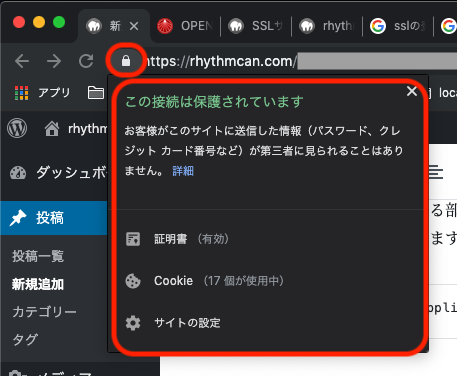Close the active tab with its X

click(x=134, y=26)
